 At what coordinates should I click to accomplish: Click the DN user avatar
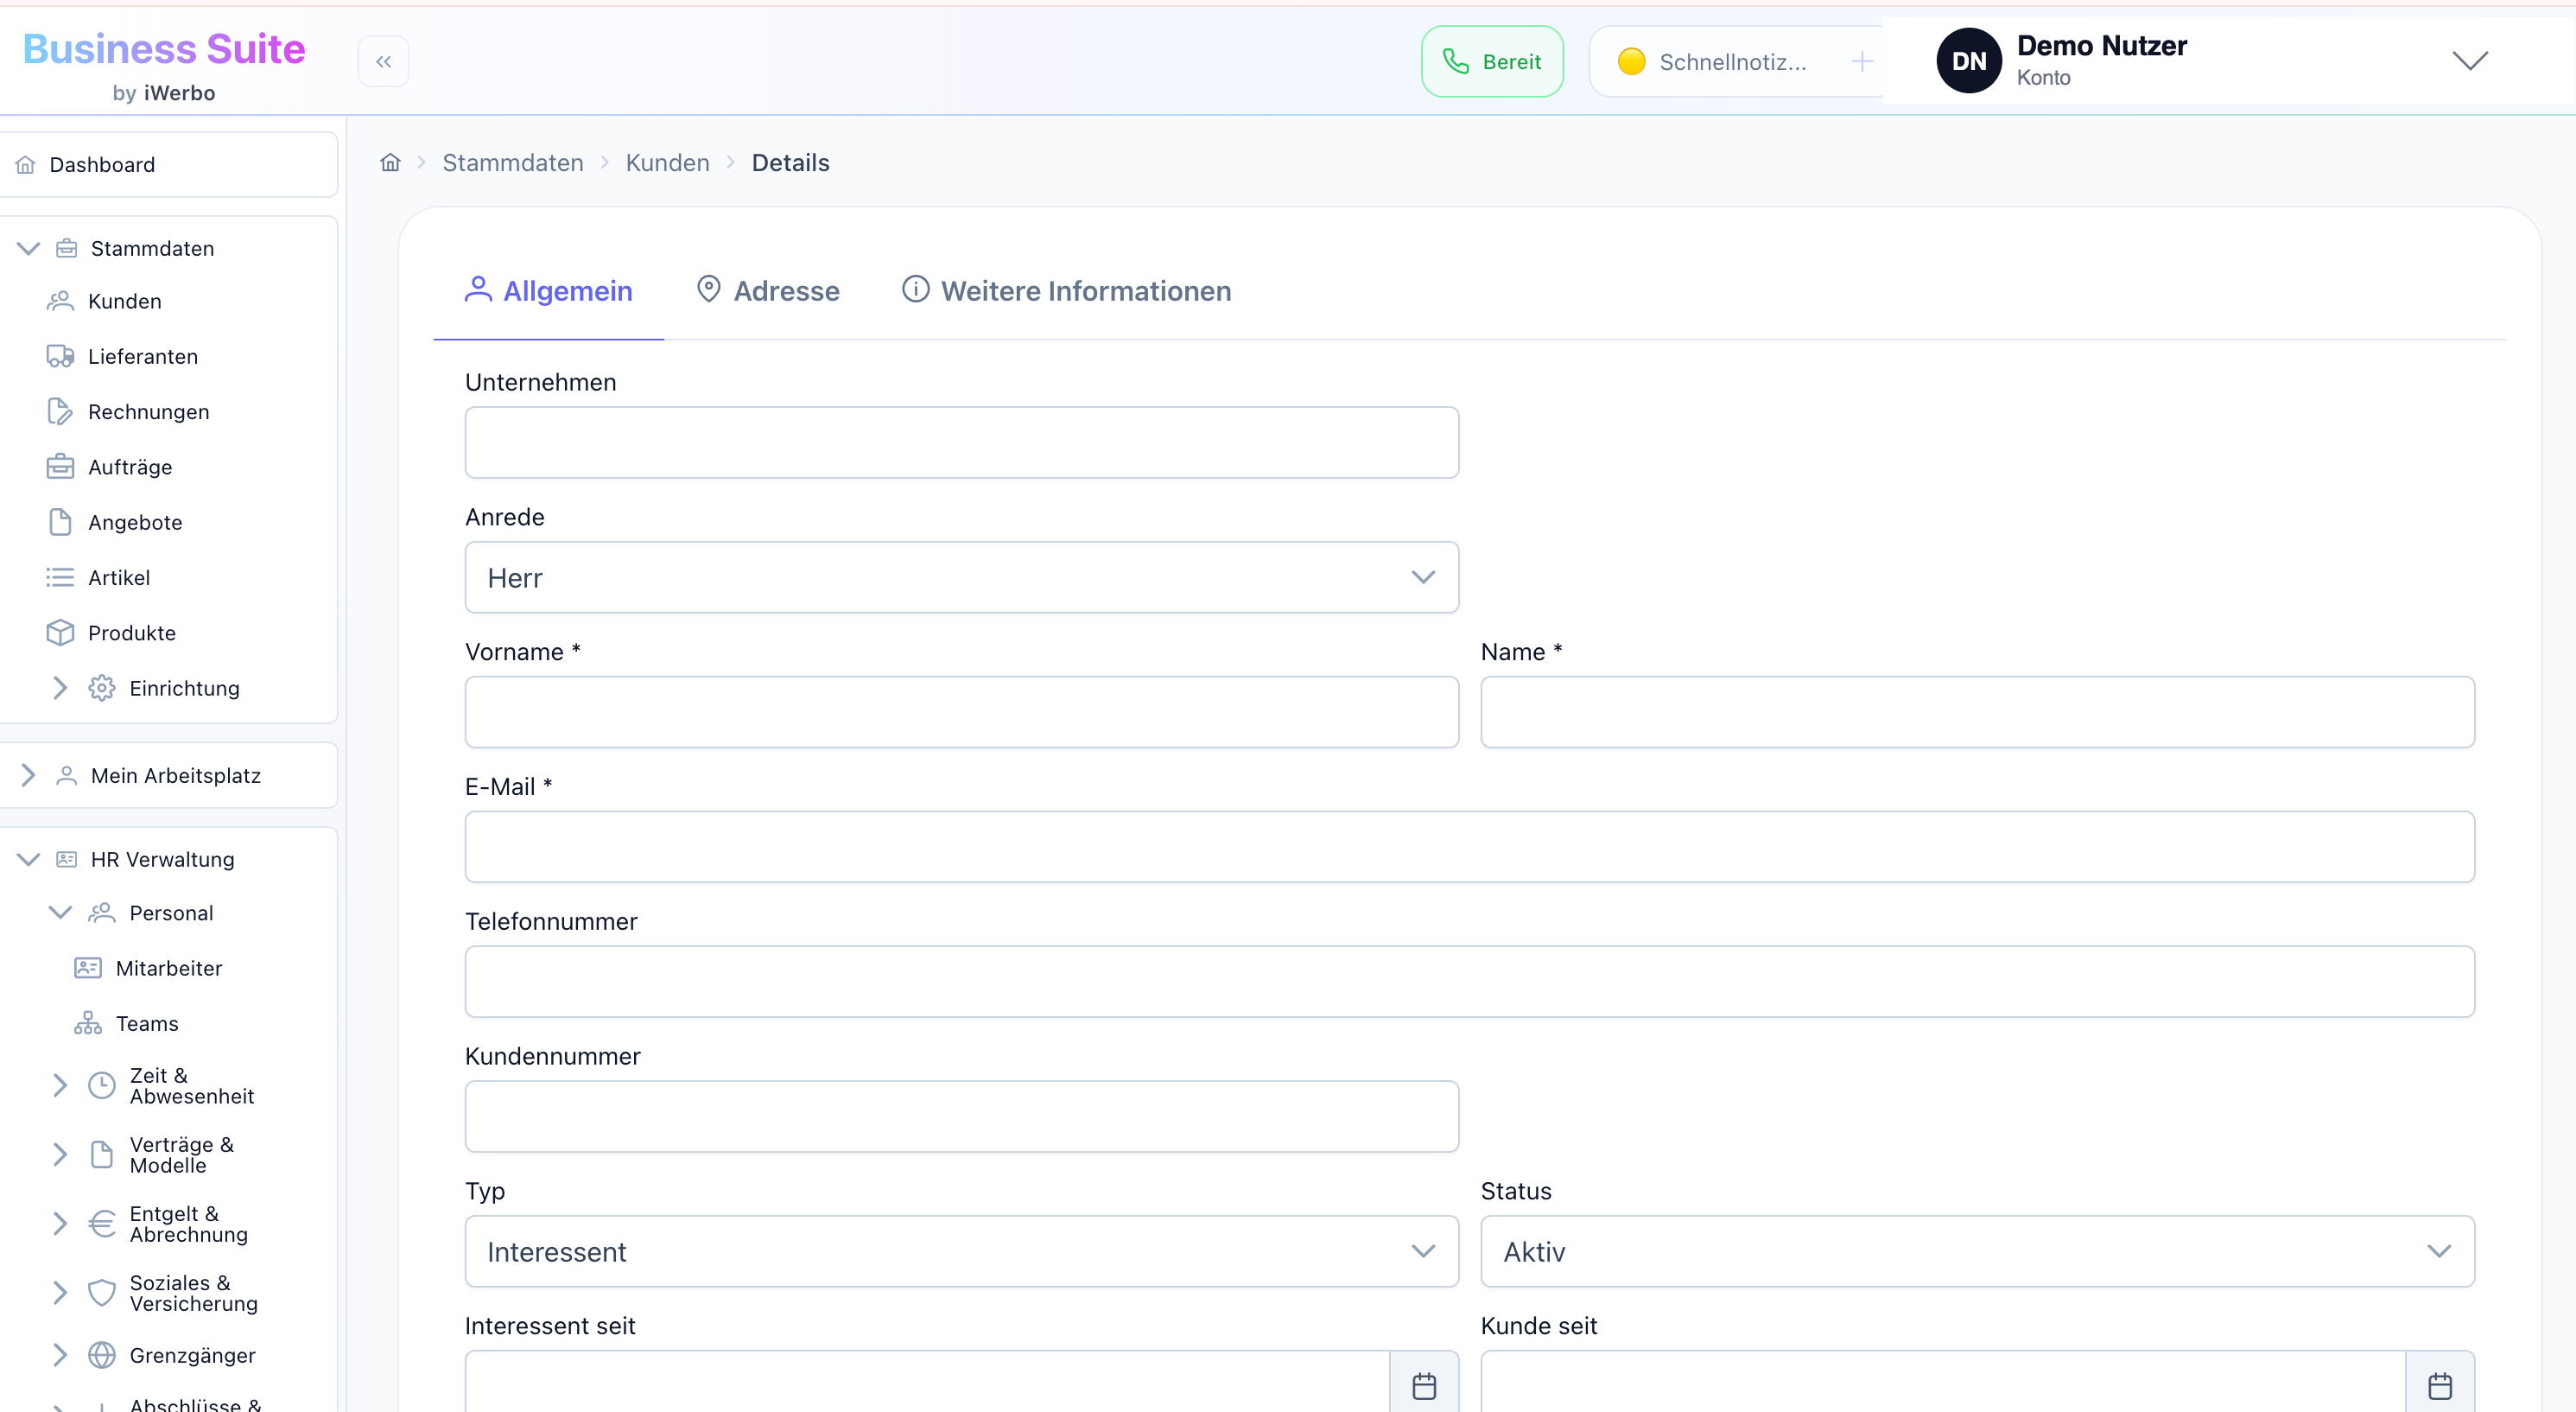coord(1968,61)
